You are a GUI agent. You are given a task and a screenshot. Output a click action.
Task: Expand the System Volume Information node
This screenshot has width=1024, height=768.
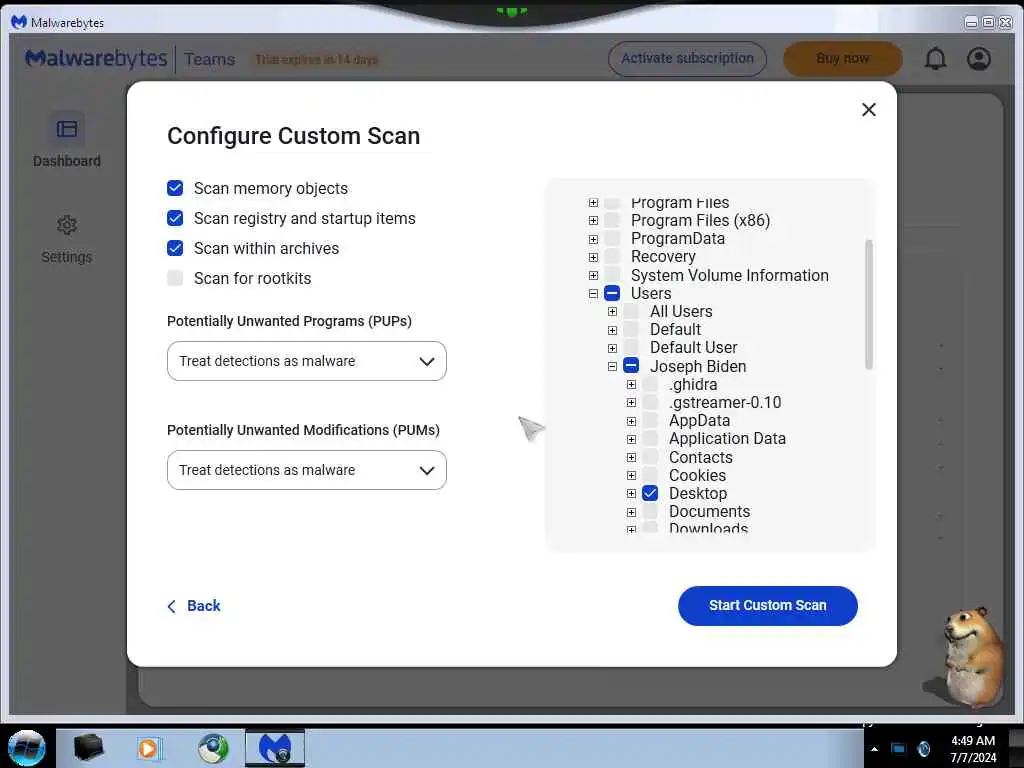[593, 276]
